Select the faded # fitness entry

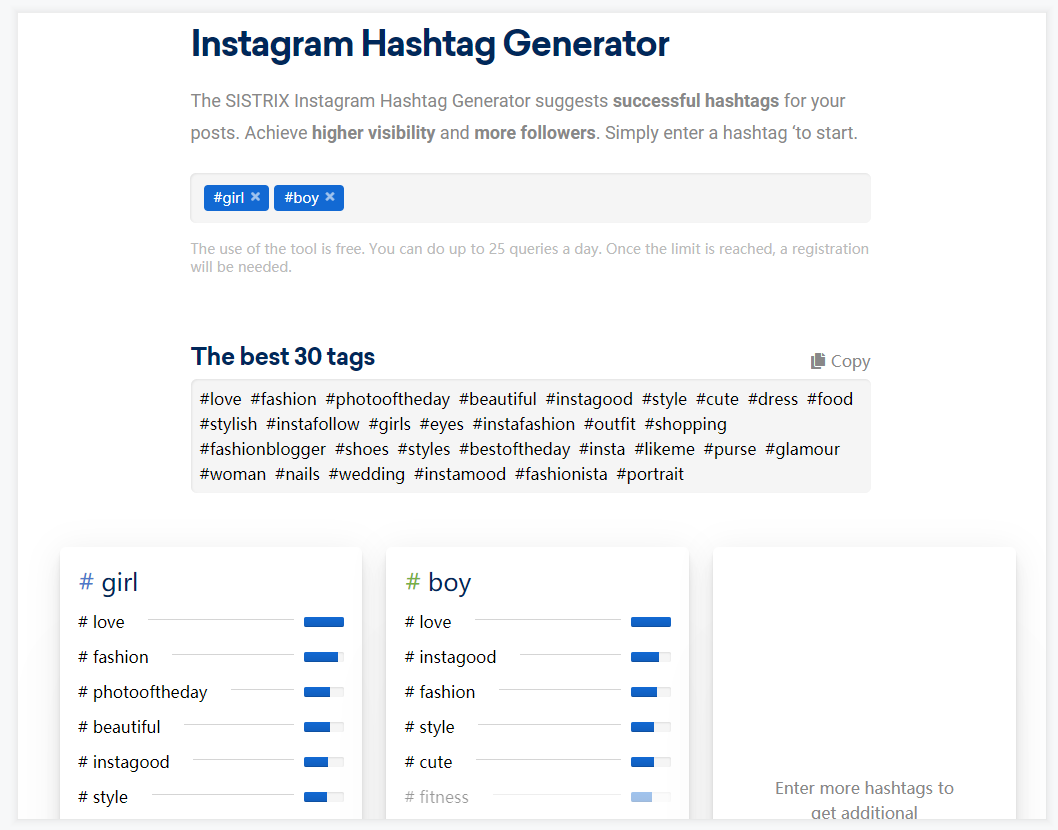pyautogui.click(x=437, y=798)
